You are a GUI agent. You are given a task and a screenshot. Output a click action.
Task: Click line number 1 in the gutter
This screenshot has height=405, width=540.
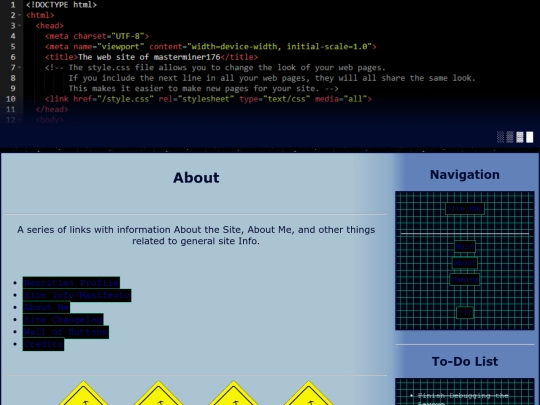pyautogui.click(x=13, y=5)
